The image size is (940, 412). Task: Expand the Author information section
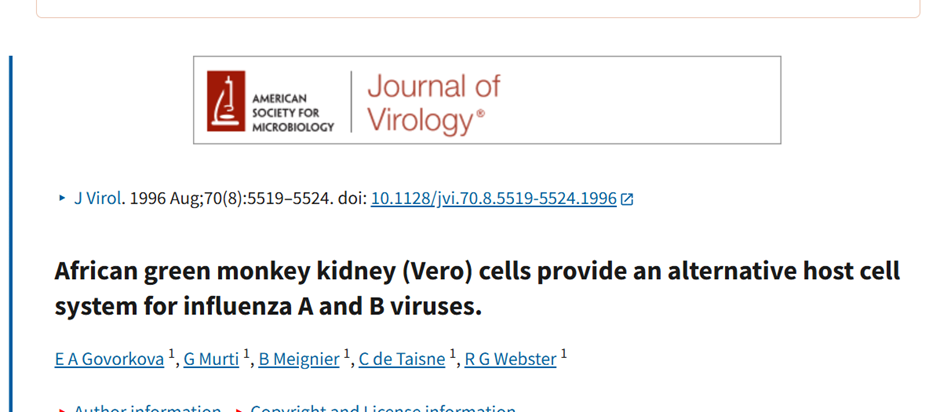pos(147,408)
